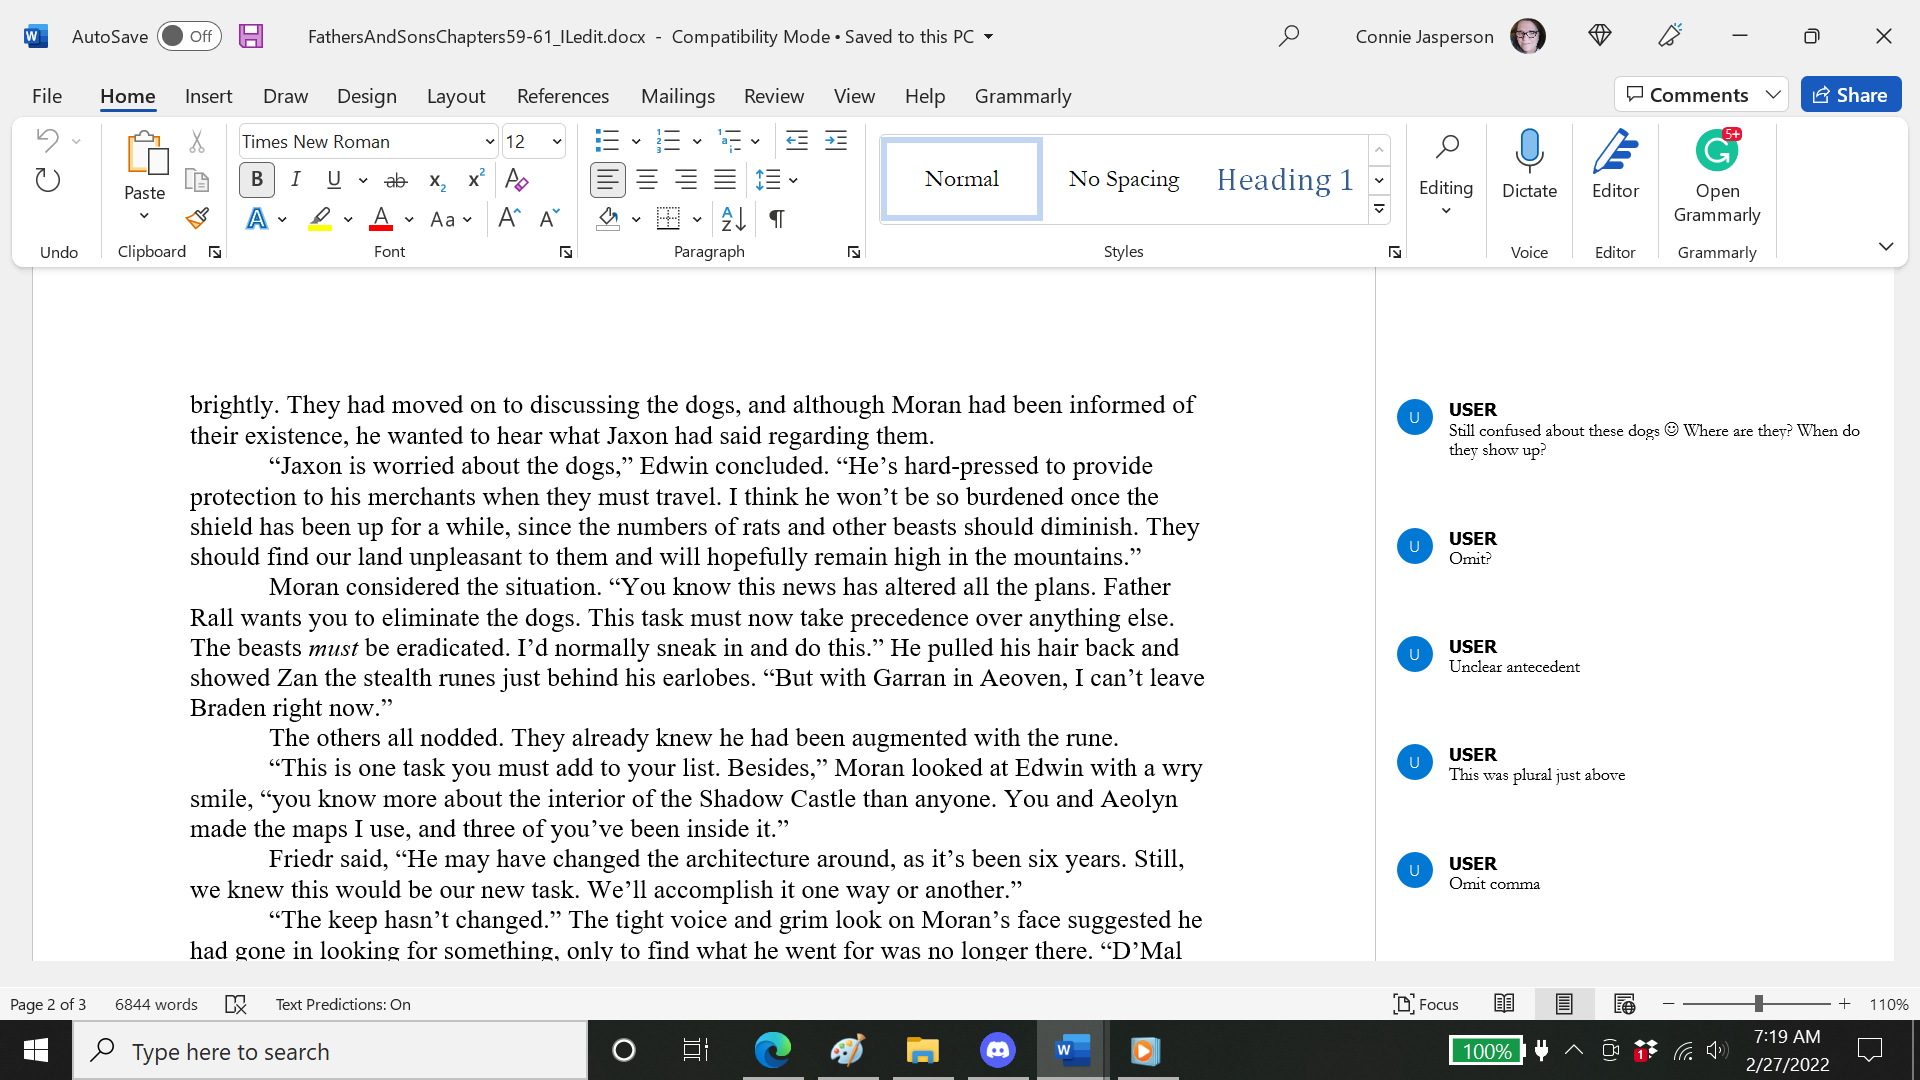Show paragraph marks with pilcrow icon
The image size is (1920, 1080).
coord(776,218)
